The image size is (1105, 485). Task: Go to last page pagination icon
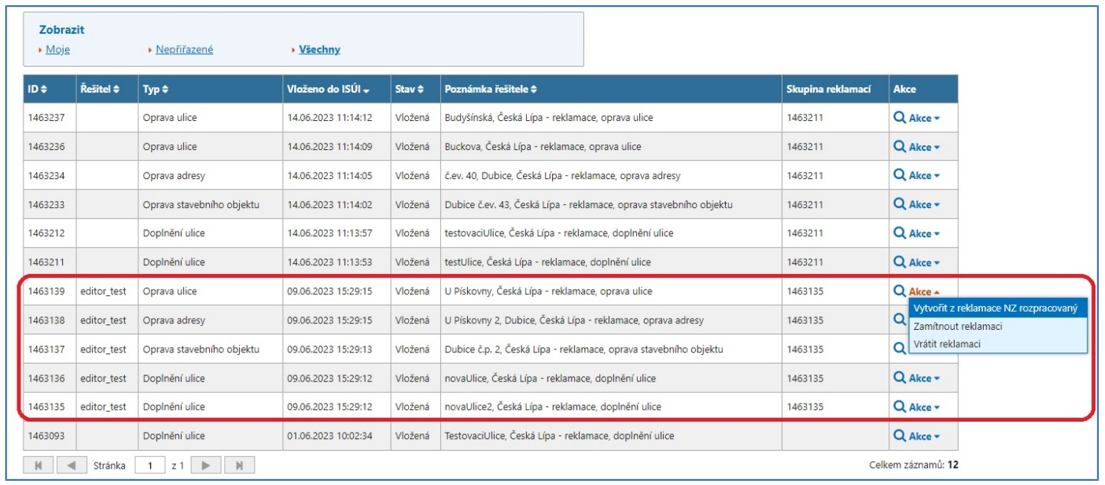pos(239,465)
